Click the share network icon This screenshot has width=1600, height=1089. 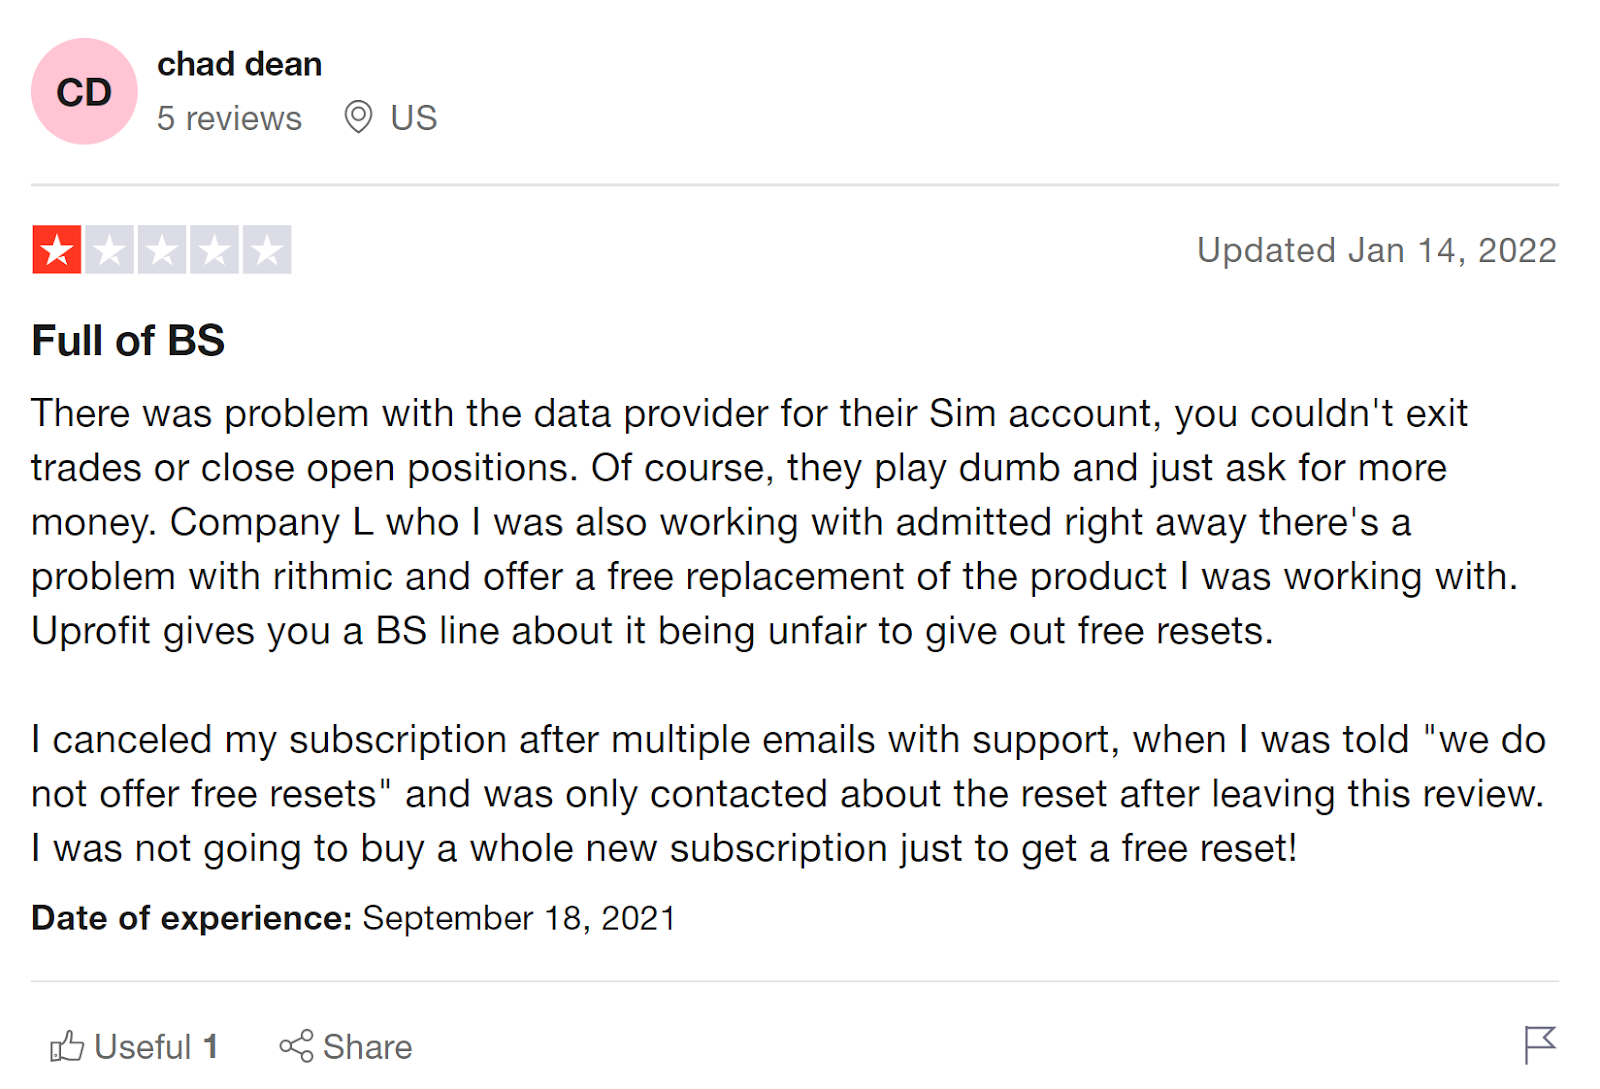pos(296,1046)
